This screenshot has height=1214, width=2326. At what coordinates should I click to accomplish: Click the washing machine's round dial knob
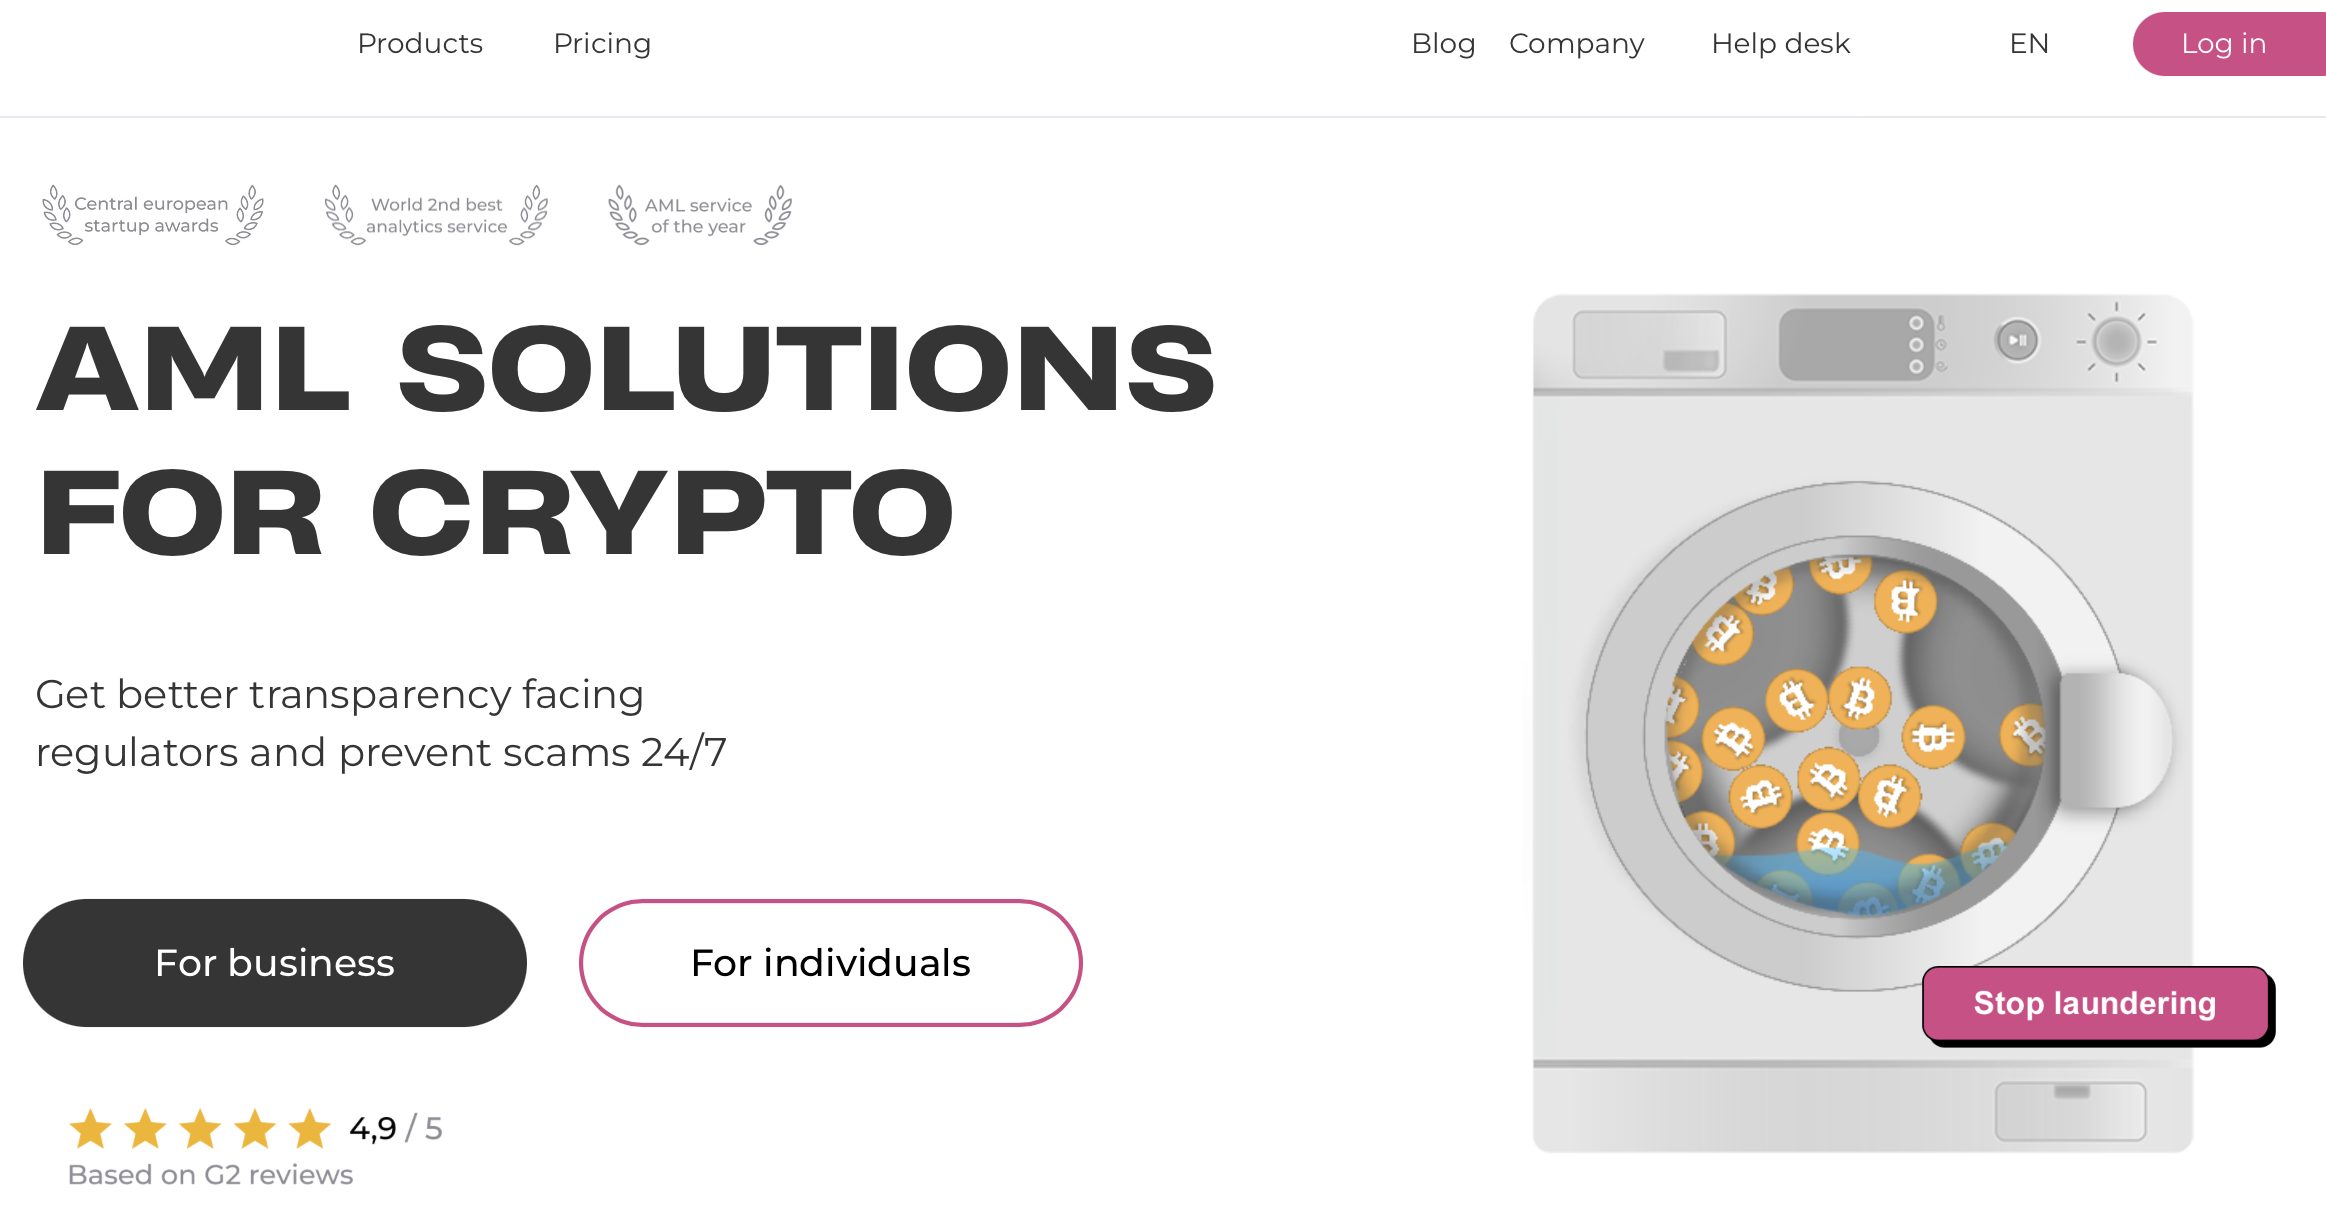coord(2116,342)
